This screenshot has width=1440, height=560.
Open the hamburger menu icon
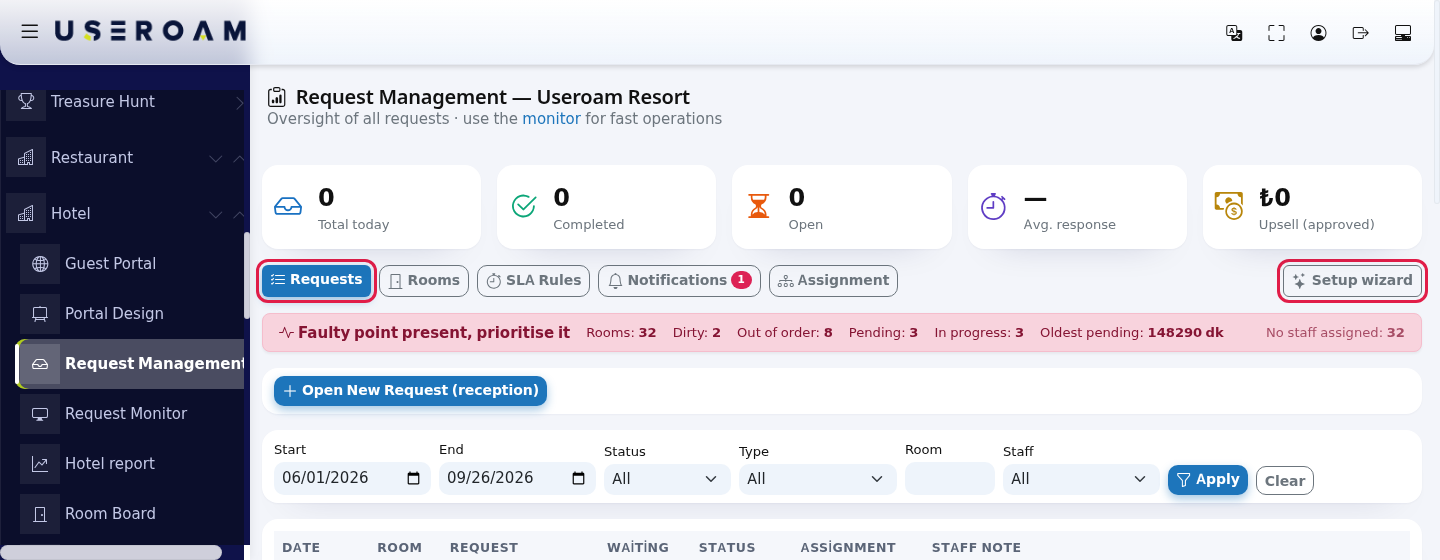tap(30, 32)
